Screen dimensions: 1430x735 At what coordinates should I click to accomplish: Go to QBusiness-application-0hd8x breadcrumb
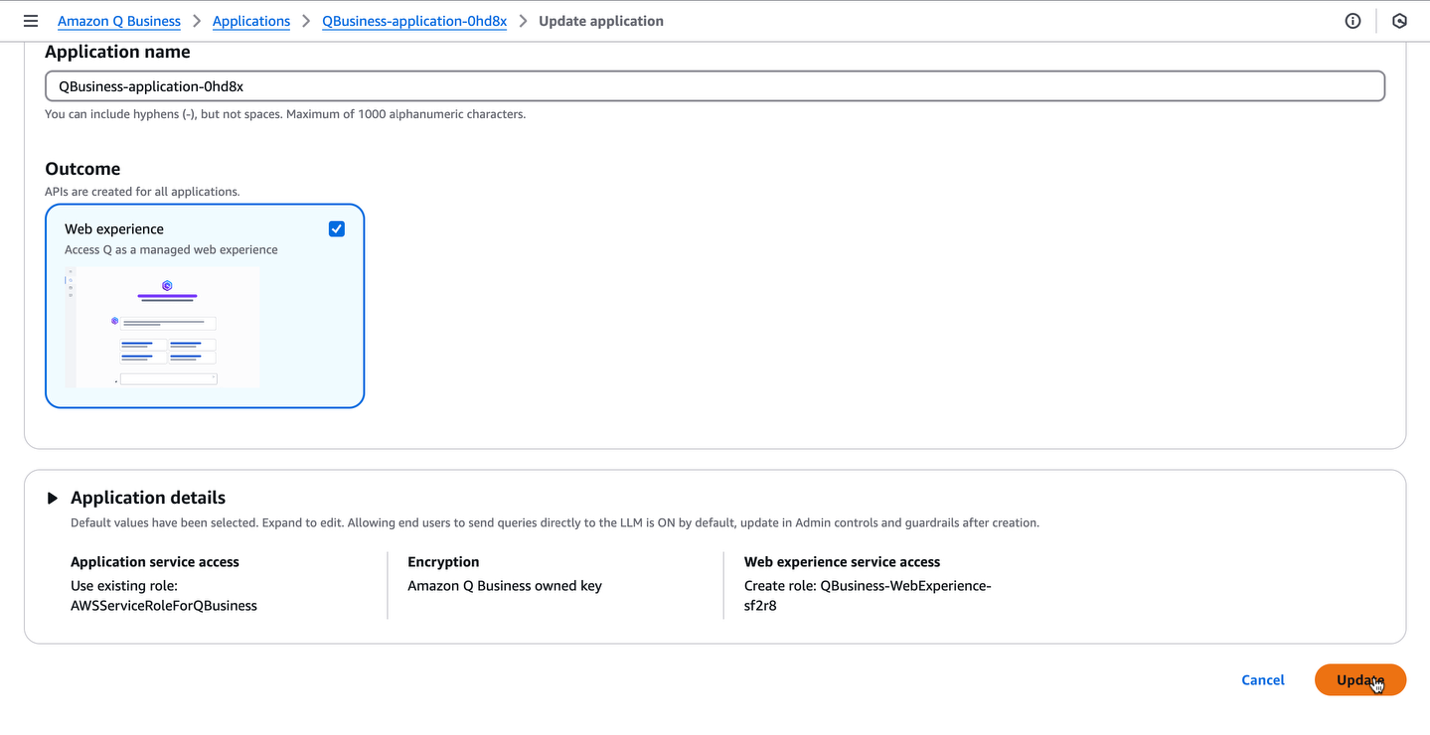(414, 20)
